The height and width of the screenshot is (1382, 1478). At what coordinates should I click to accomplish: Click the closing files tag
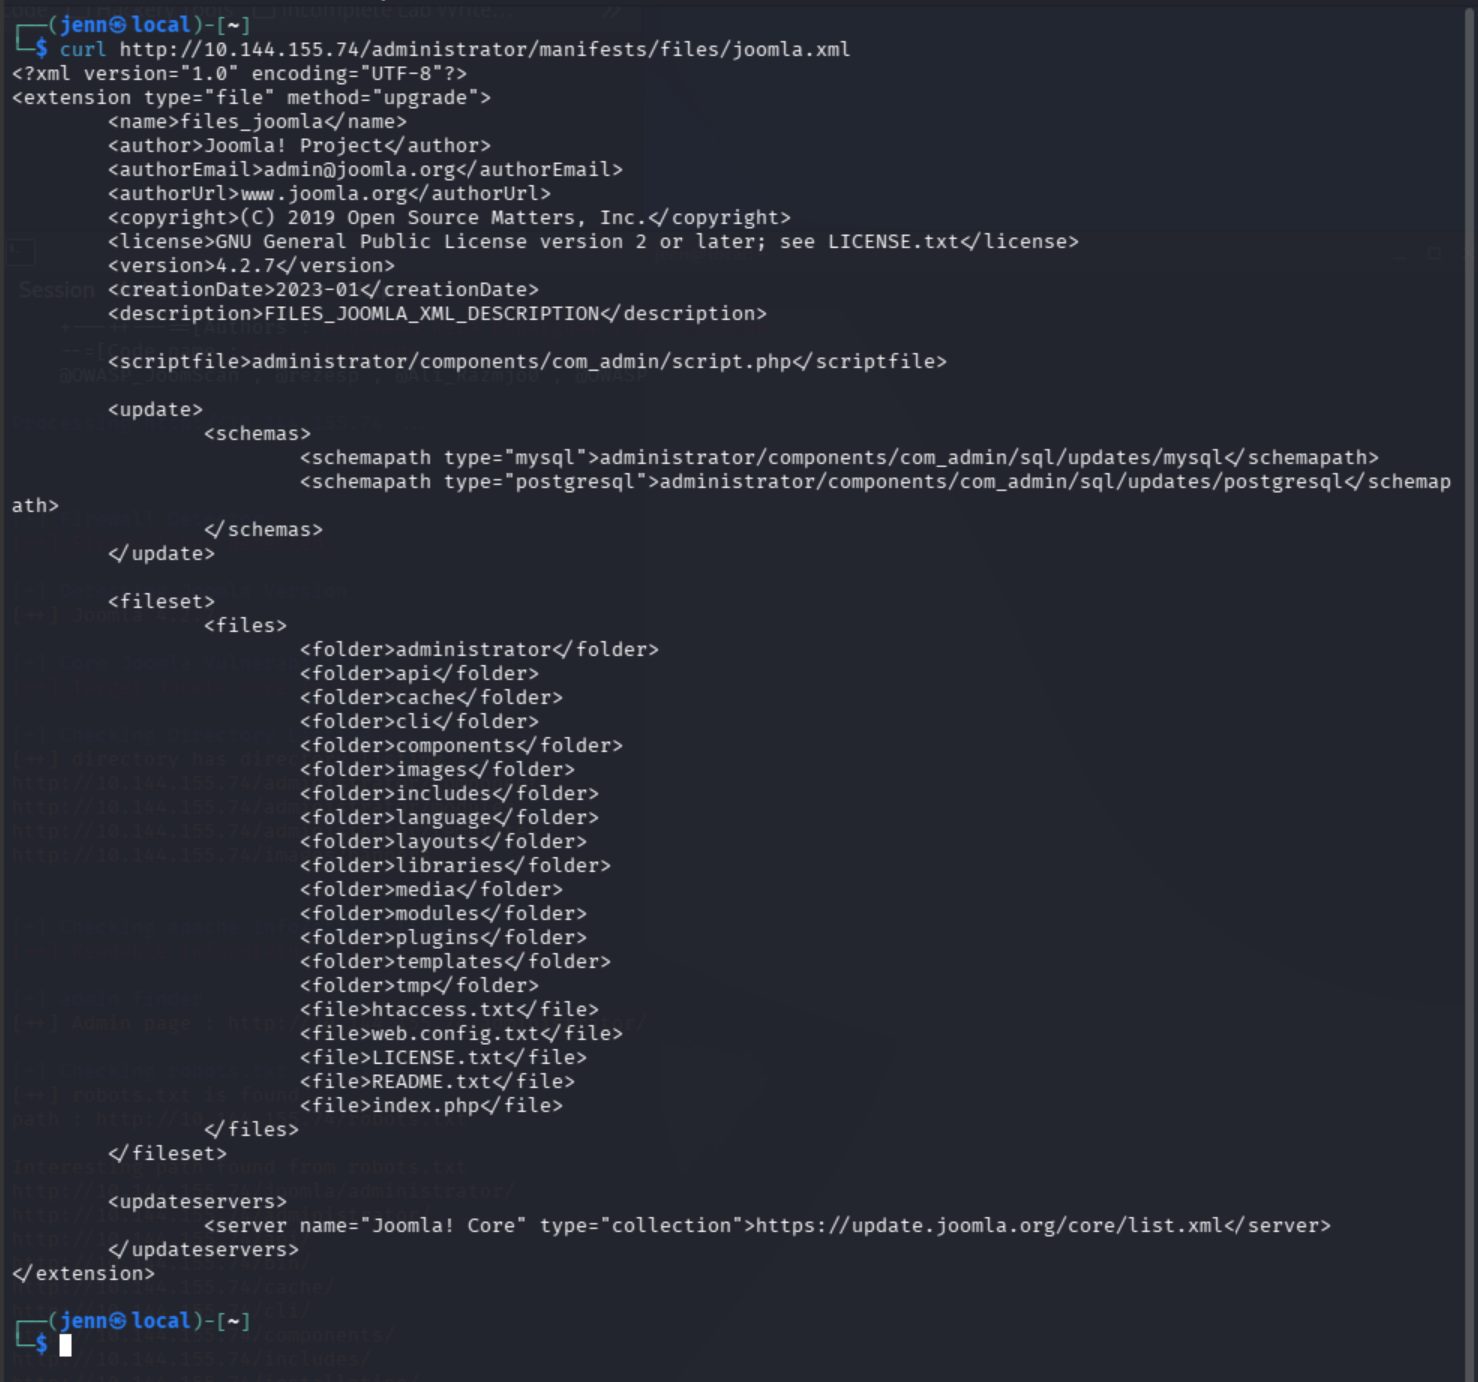click(251, 1129)
